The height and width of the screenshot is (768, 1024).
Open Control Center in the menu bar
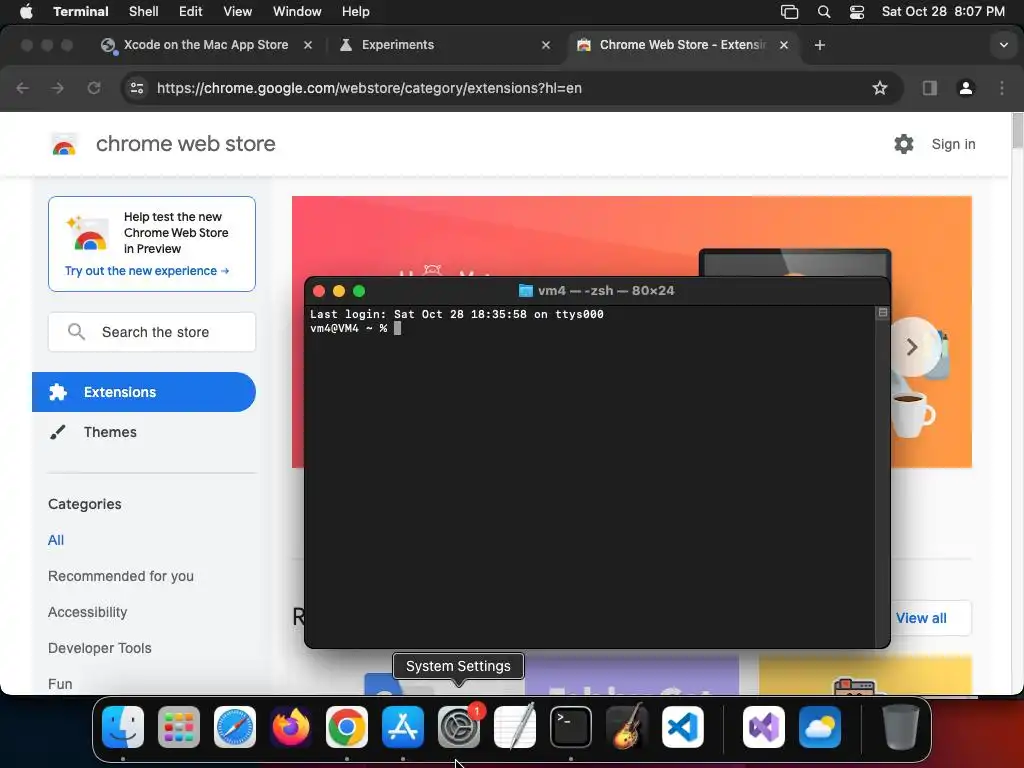click(x=857, y=12)
